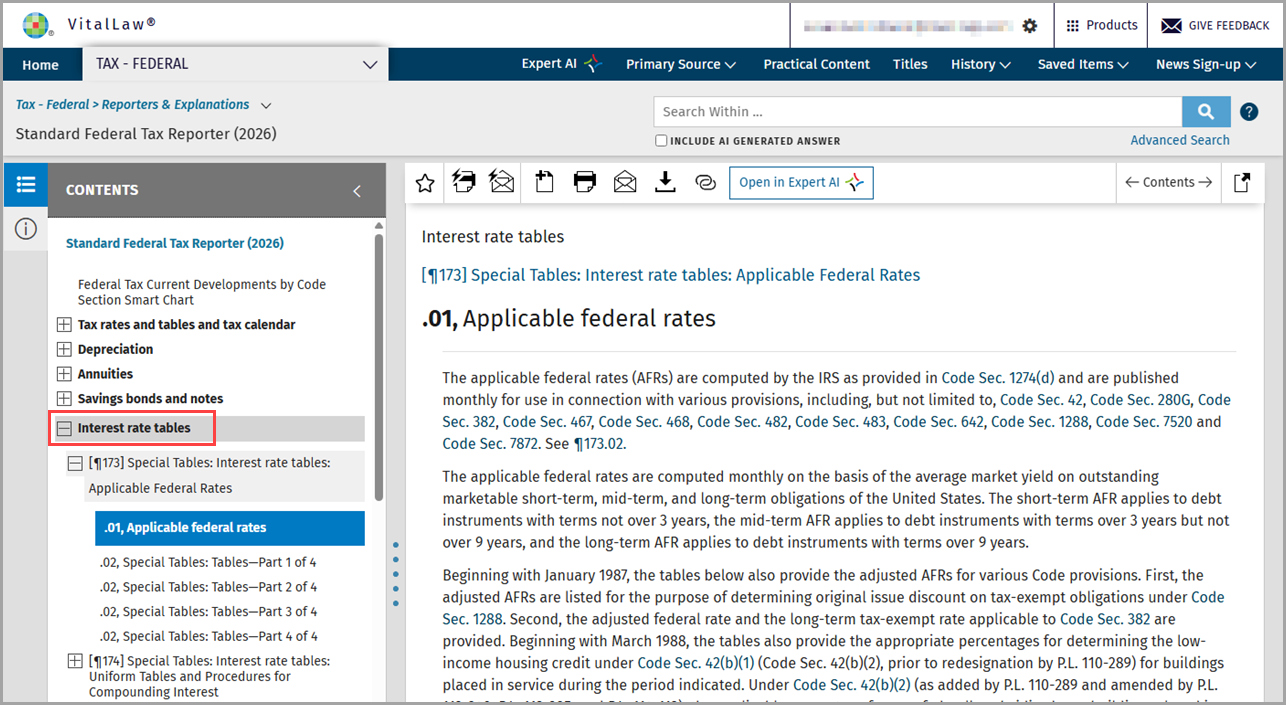The height and width of the screenshot is (705, 1286).
Task: Go to the Home tab
Action: pyautogui.click(x=40, y=65)
